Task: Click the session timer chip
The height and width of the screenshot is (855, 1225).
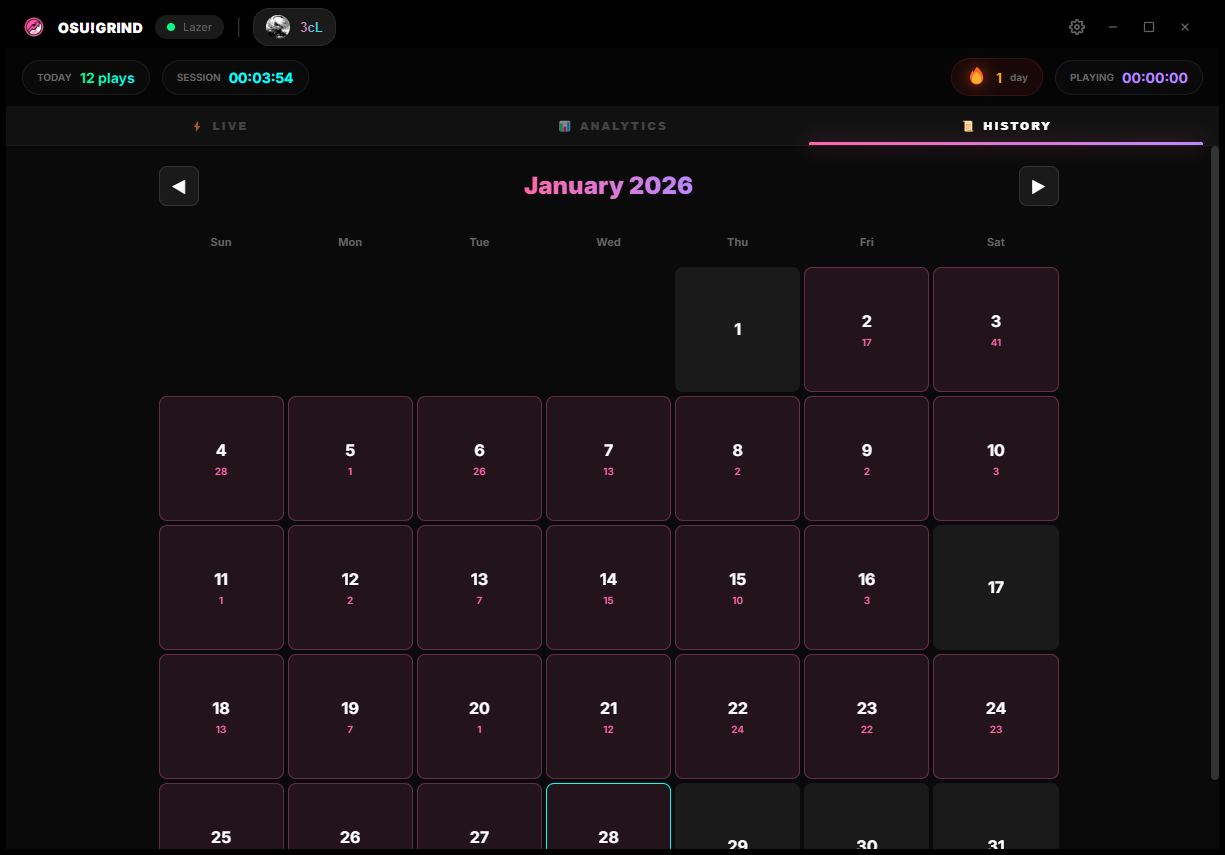Action: [x=235, y=77]
